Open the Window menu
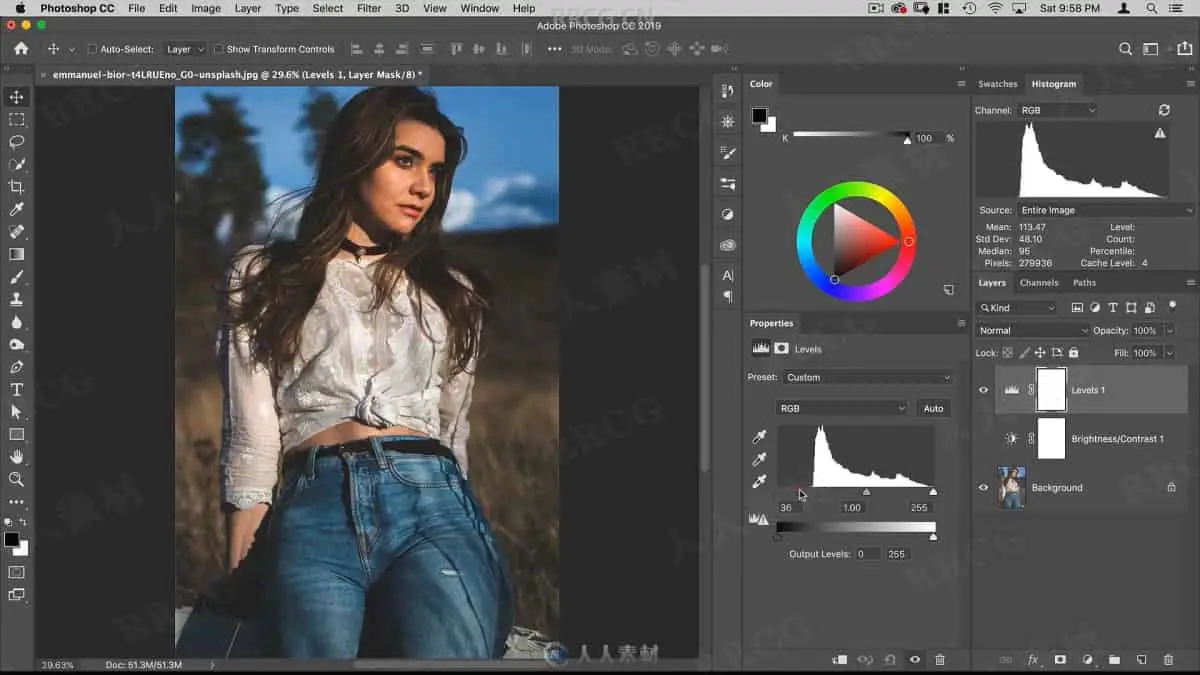 pos(480,8)
